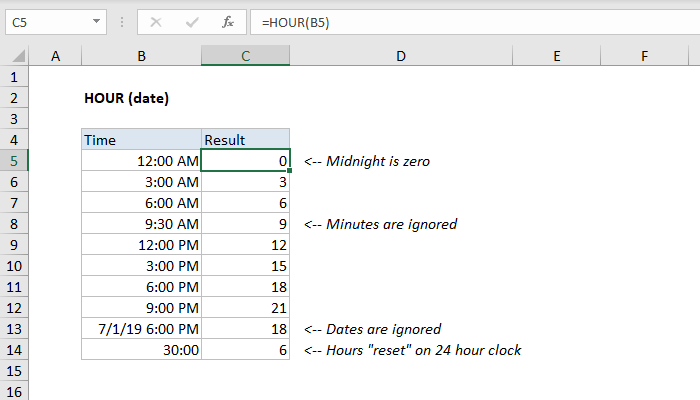Select row 11 header
700x400 pixels.
click(14, 287)
